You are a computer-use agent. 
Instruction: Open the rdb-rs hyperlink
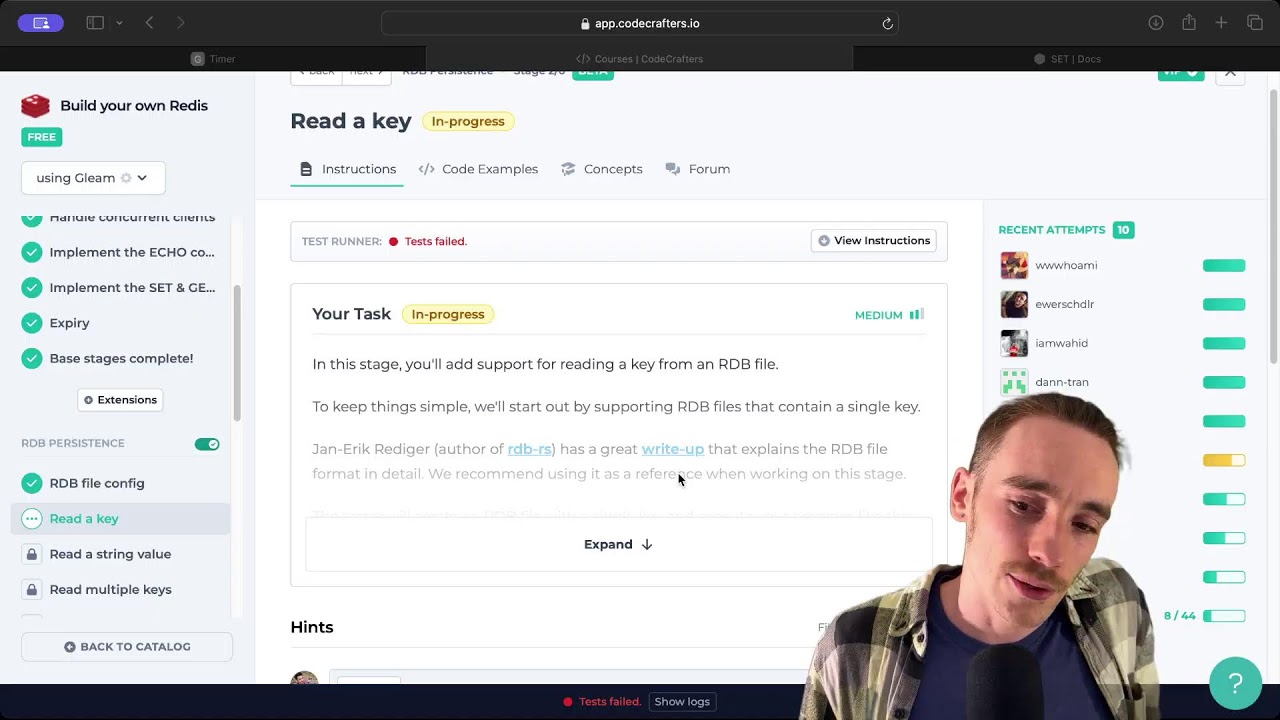pos(530,449)
